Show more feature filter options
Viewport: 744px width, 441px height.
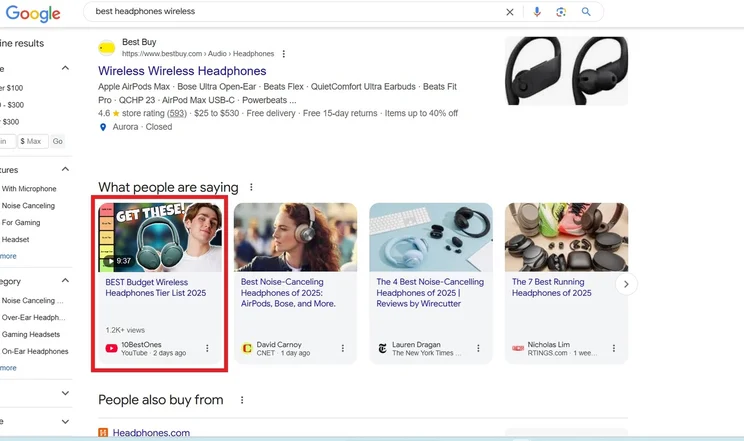8,256
